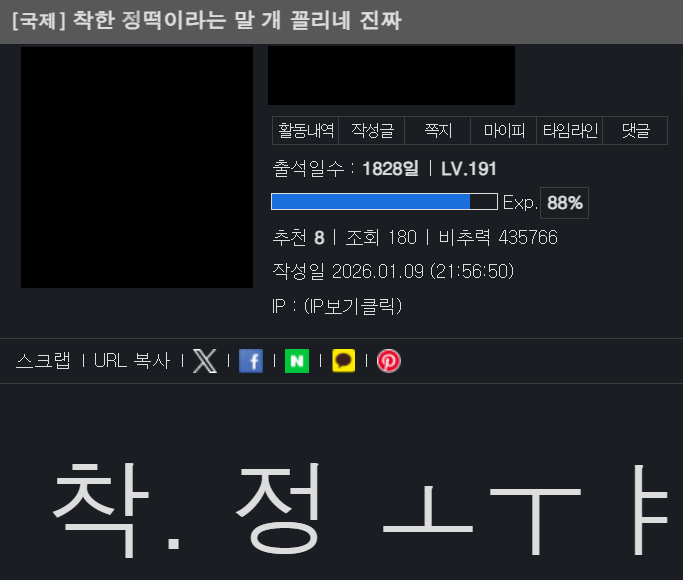This screenshot has height=580, width=683.
Task: Share the post on X
Action: click(204, 361)
